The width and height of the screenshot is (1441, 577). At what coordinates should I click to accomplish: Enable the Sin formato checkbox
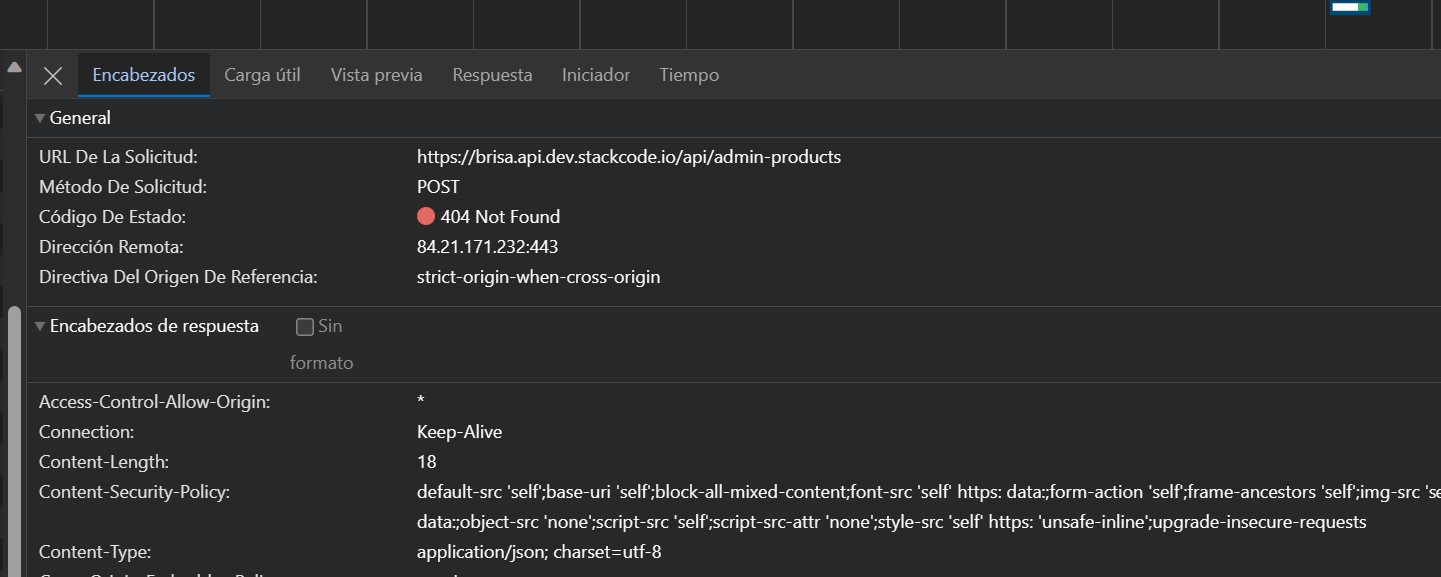pos(305,327)
